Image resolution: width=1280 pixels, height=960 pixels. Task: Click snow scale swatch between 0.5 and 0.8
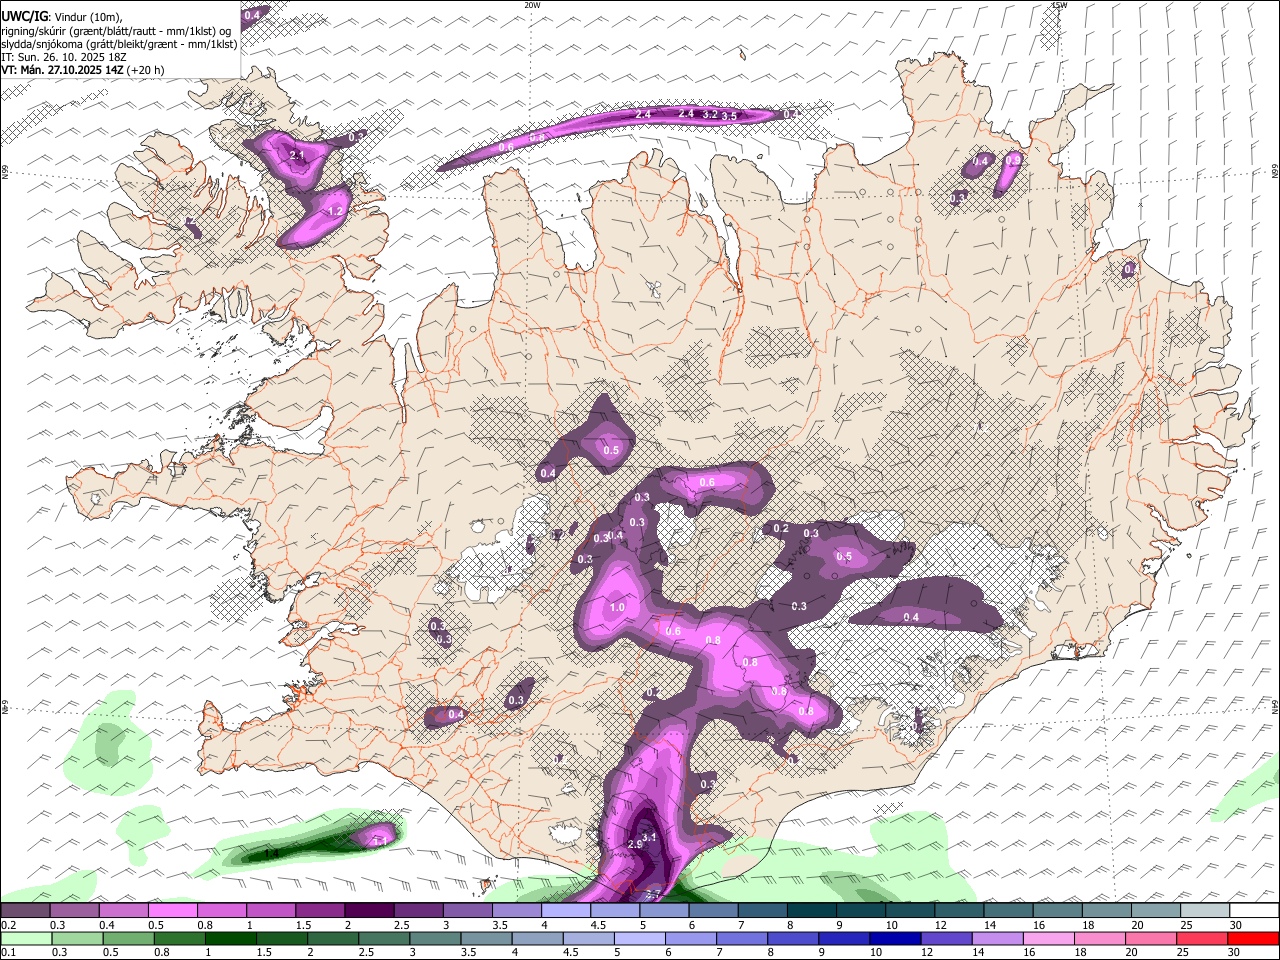(x=173, y=910)
